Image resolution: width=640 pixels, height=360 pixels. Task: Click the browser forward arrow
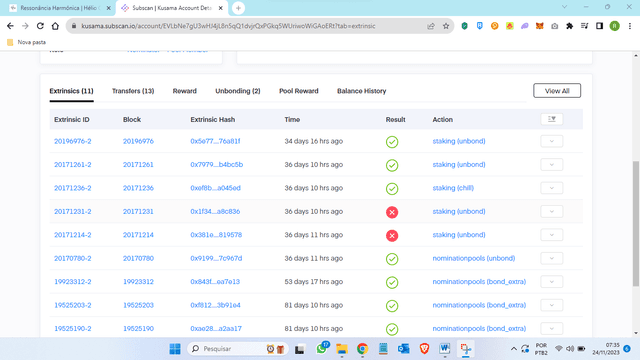25,26
